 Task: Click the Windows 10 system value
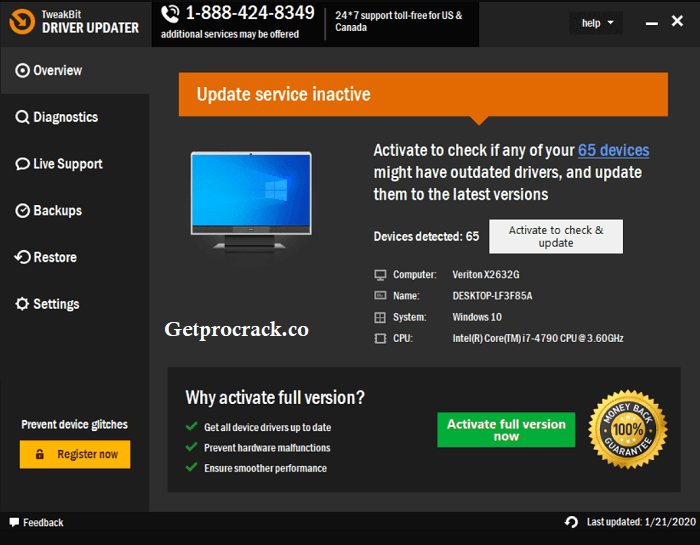477,317
